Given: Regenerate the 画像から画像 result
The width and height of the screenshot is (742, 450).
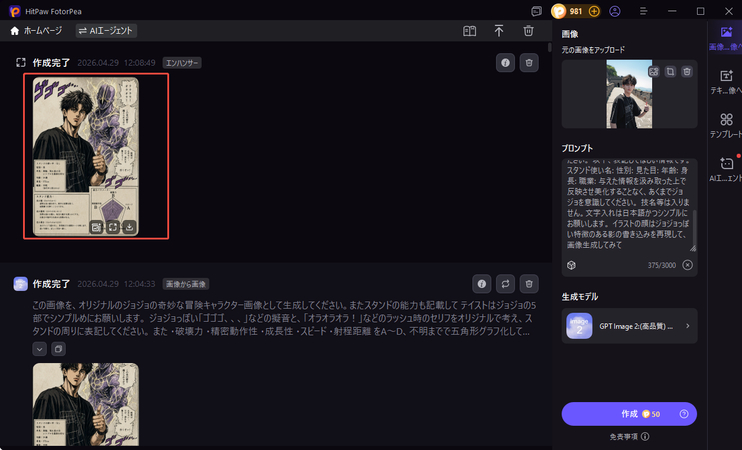Looking at the screenshot, I should coord(505,284).
